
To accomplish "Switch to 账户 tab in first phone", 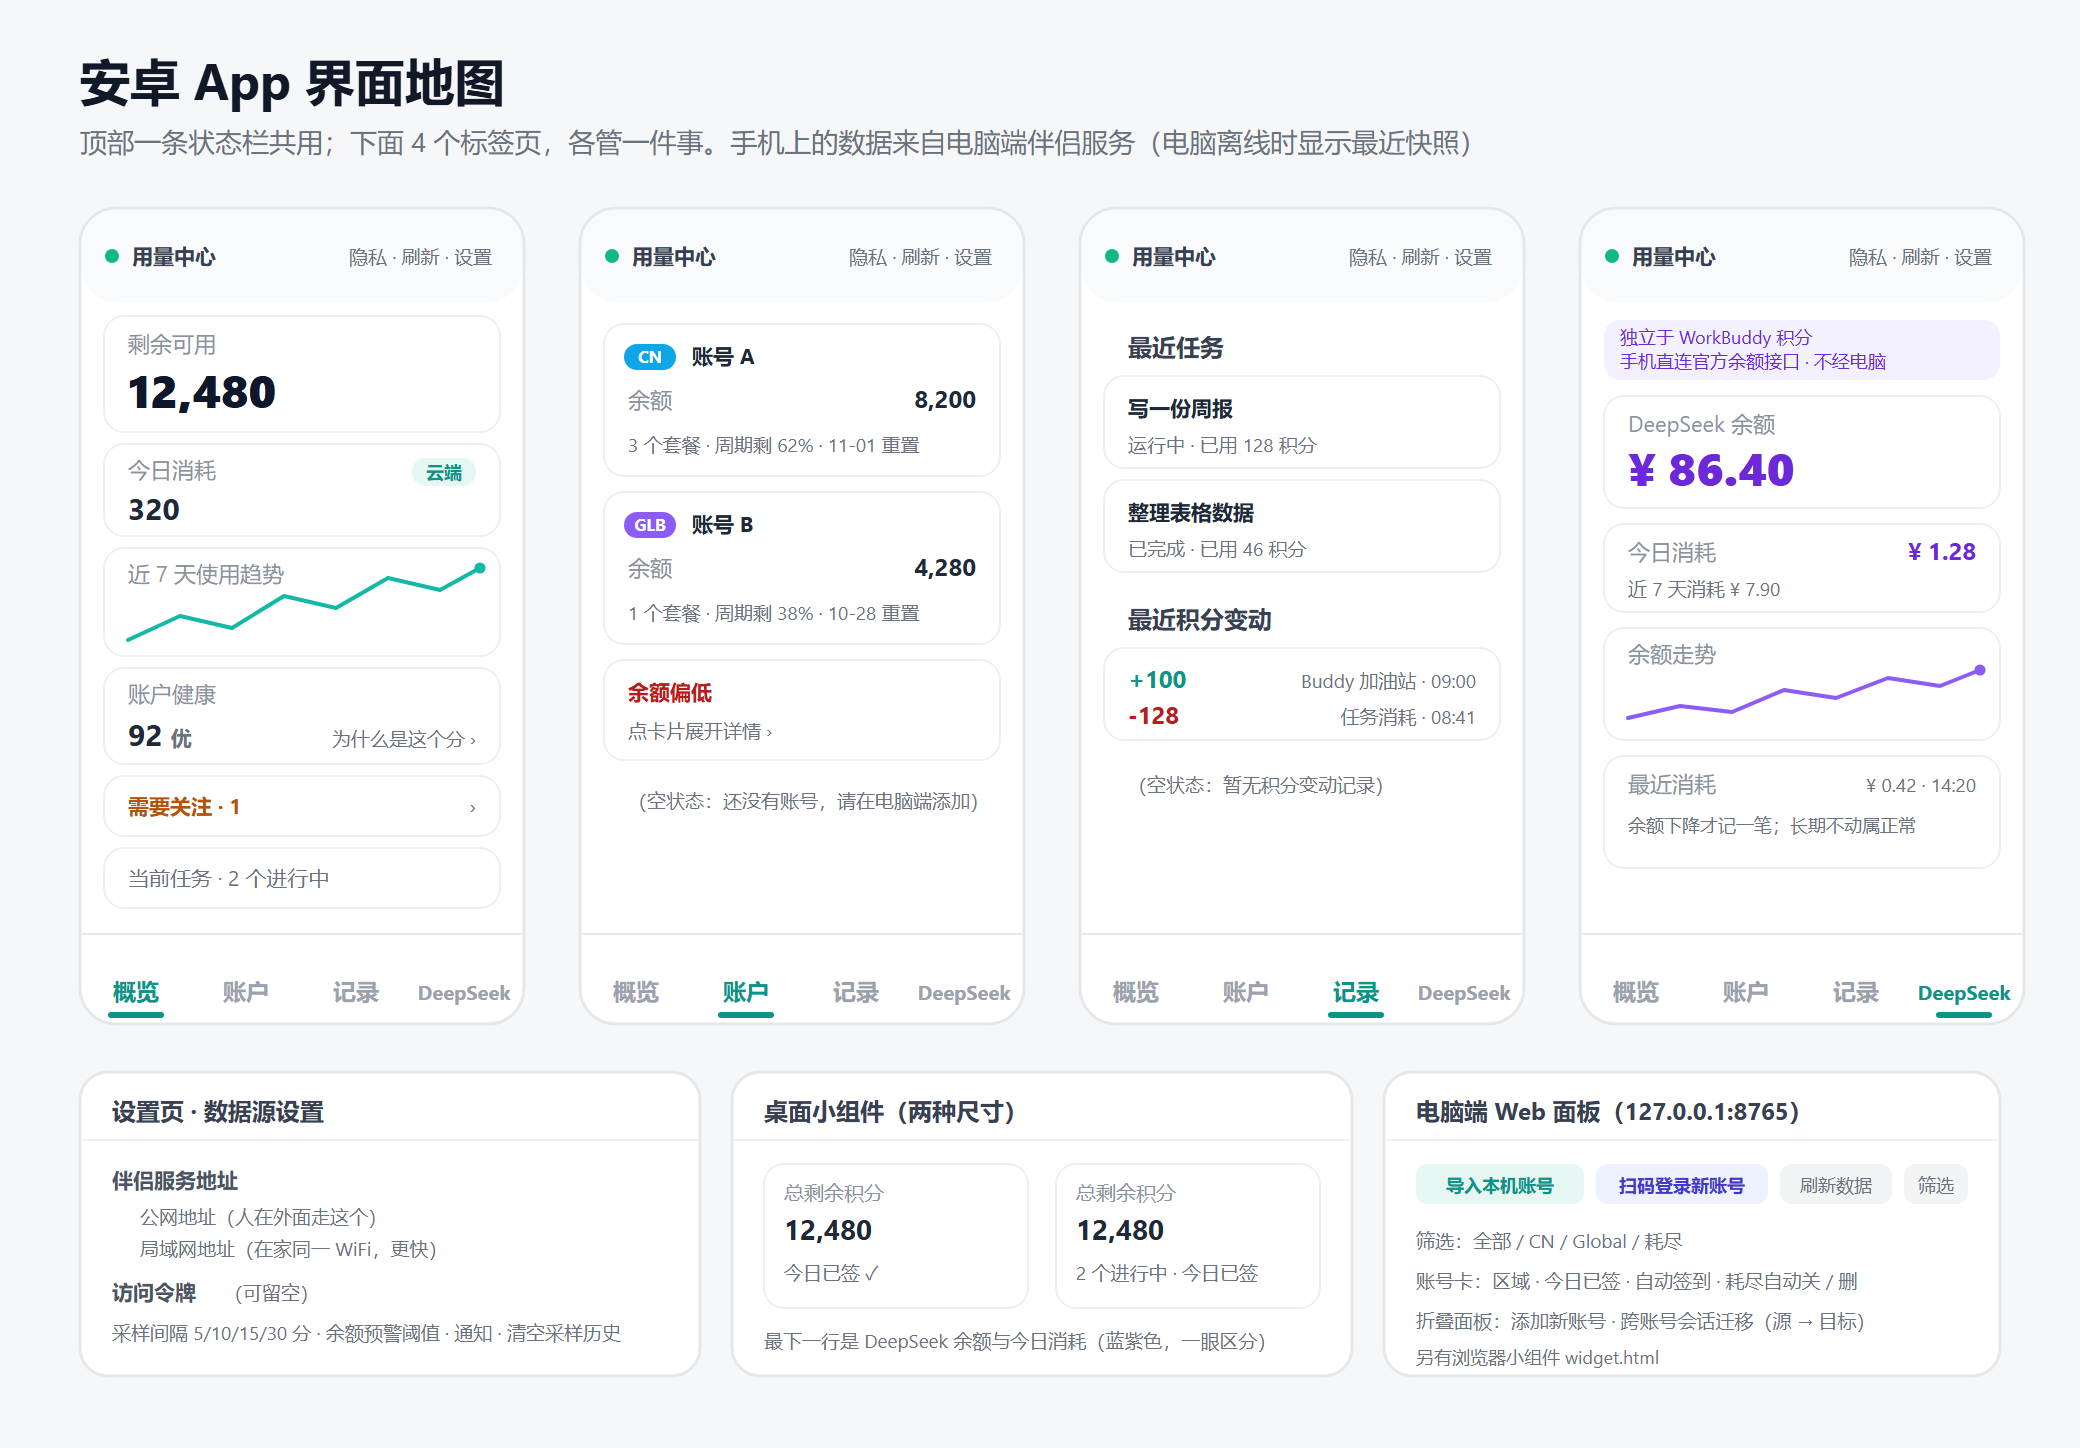I will point(246,993).
